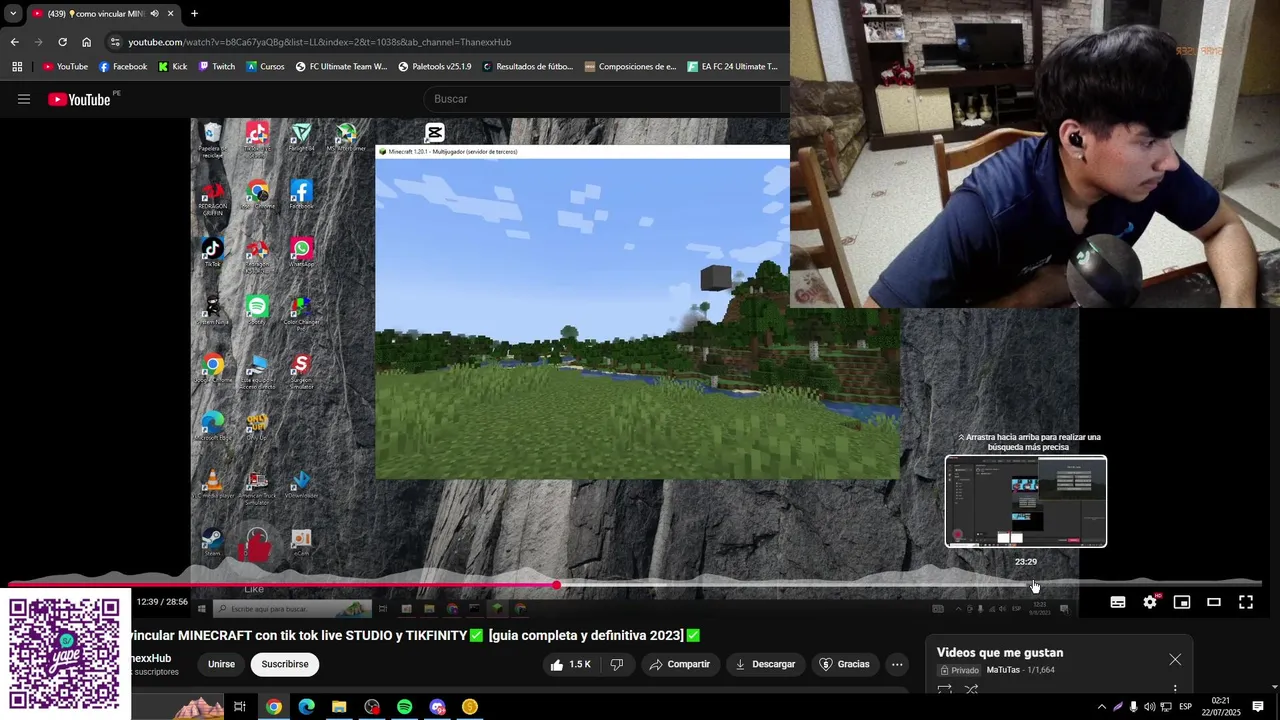Screen dimensions: 1280x720
Task: Open the YouTube bookmark
Action: tap(65, 67)
